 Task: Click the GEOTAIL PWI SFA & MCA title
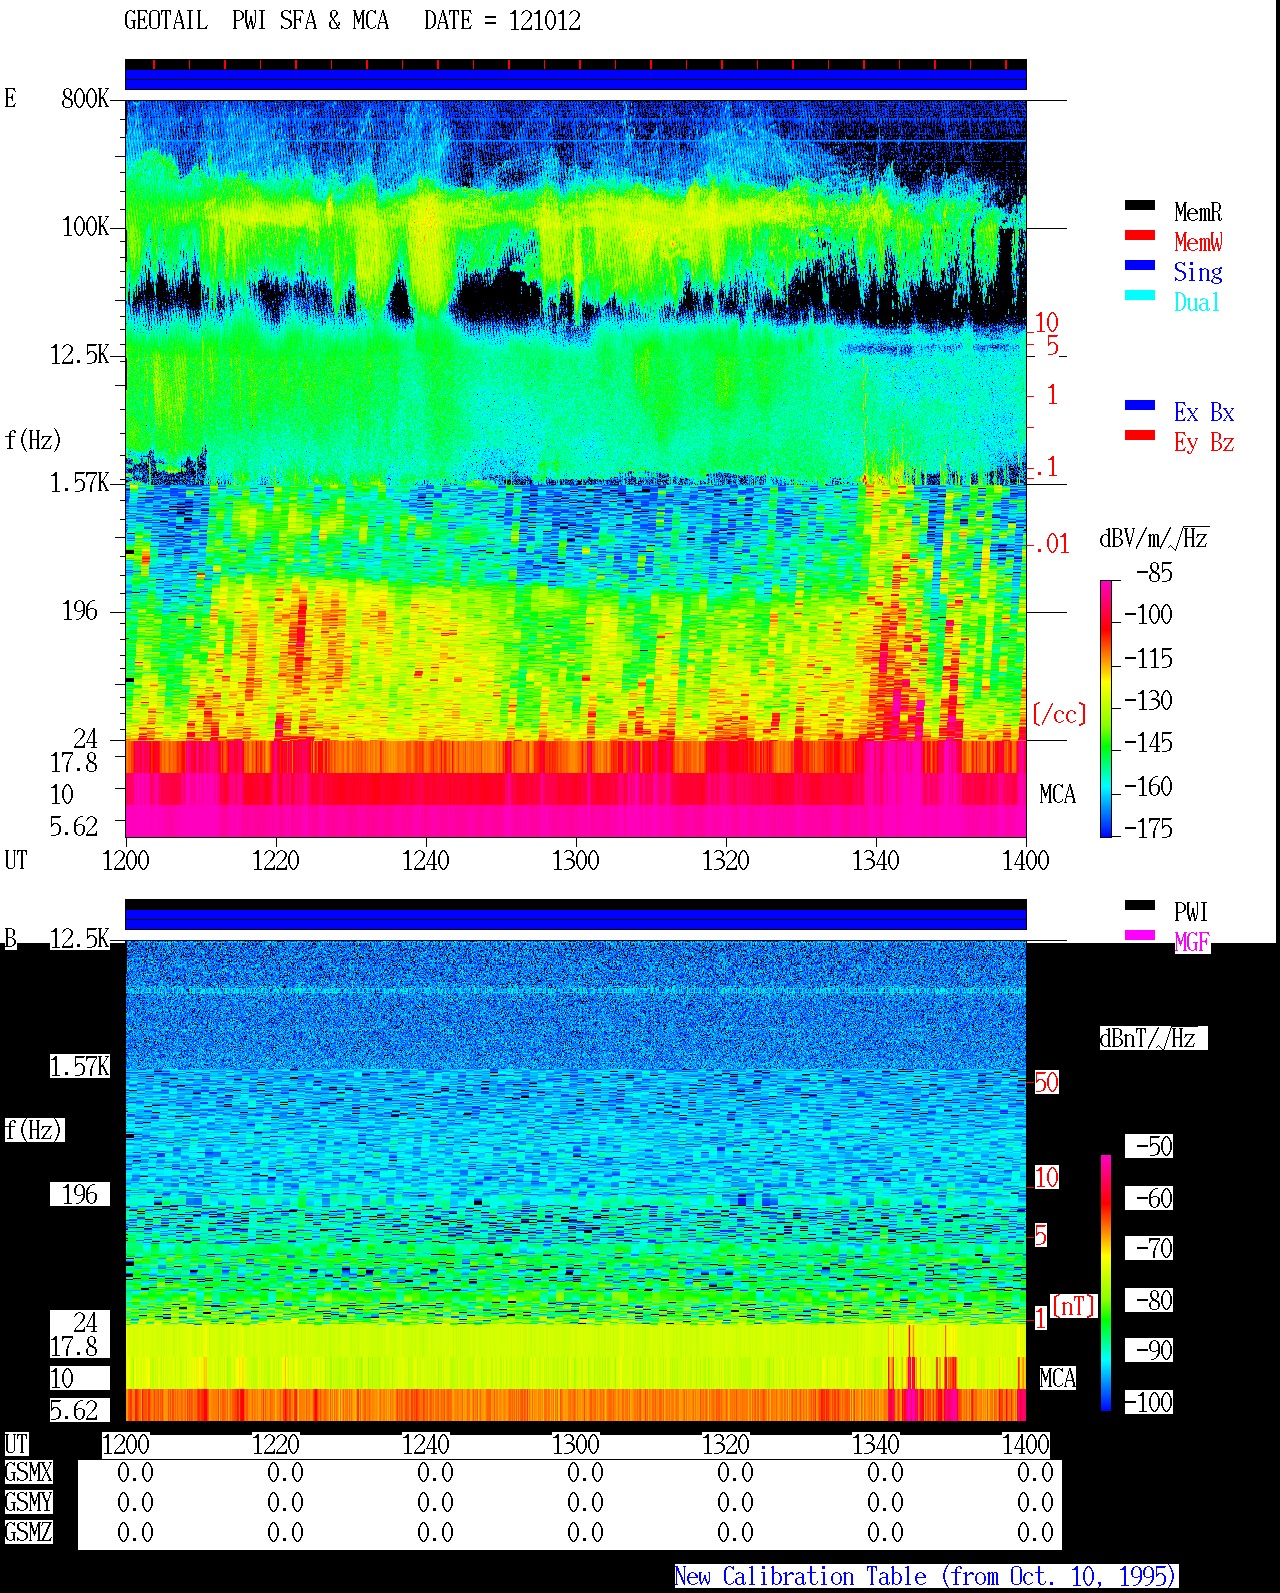[256, 21]
